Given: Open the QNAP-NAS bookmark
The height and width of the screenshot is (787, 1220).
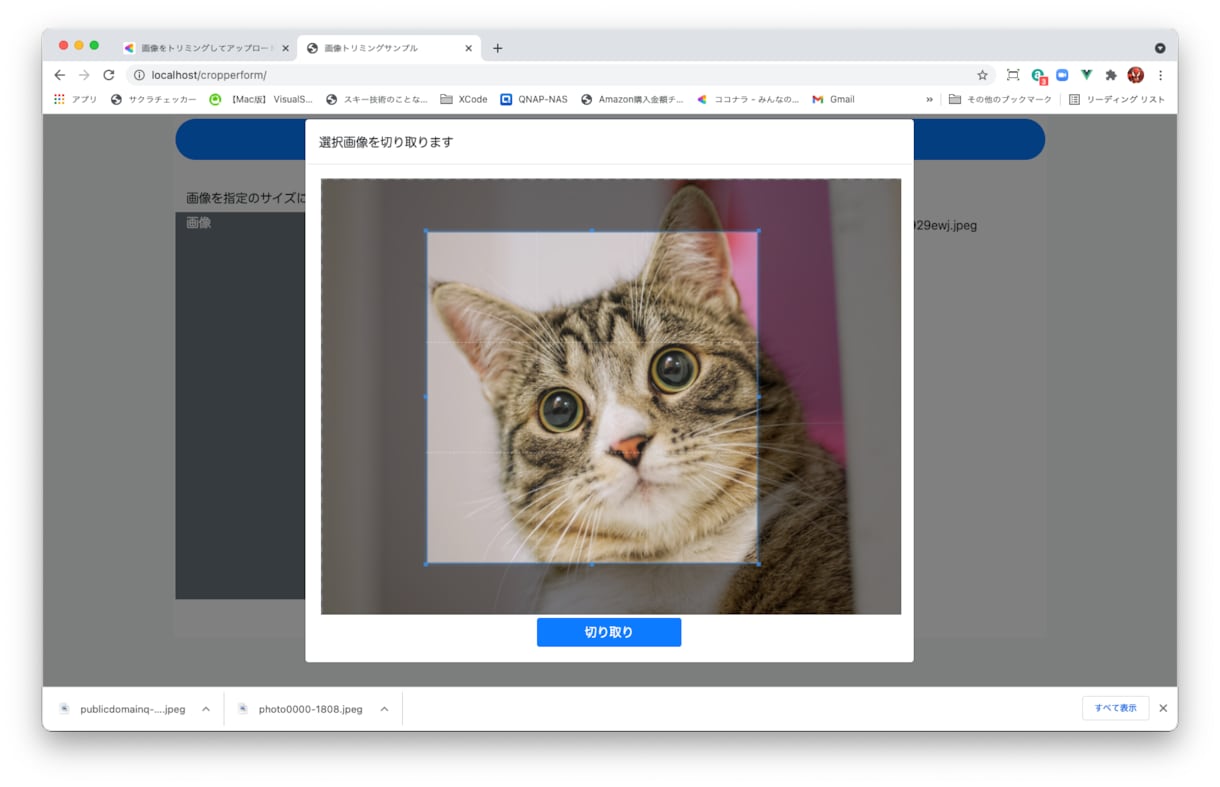Looking at the screenshot, I should coord(534,99).
